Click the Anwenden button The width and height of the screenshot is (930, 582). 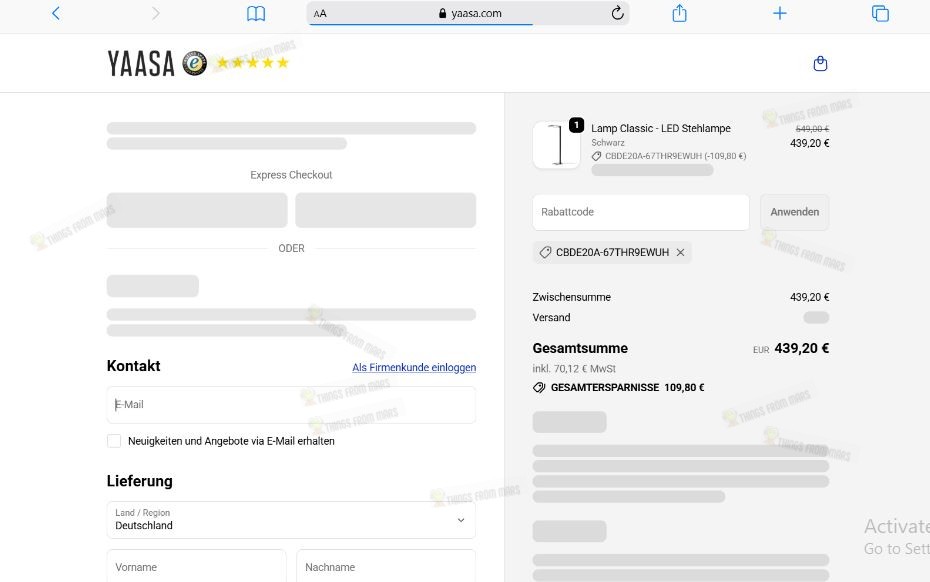(795, 212)
